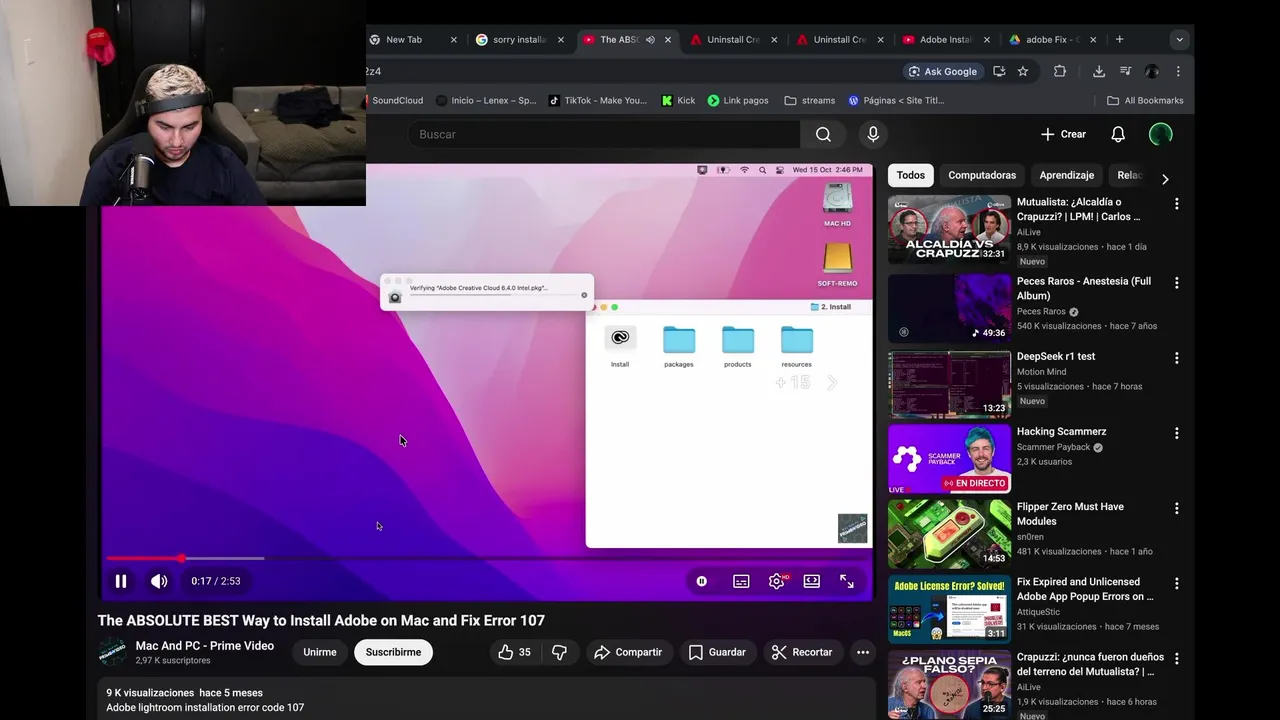This screenshot has width=1280, height=720.
Task: Toggle autoplay switch in player controls
Action: pos(702,581)
